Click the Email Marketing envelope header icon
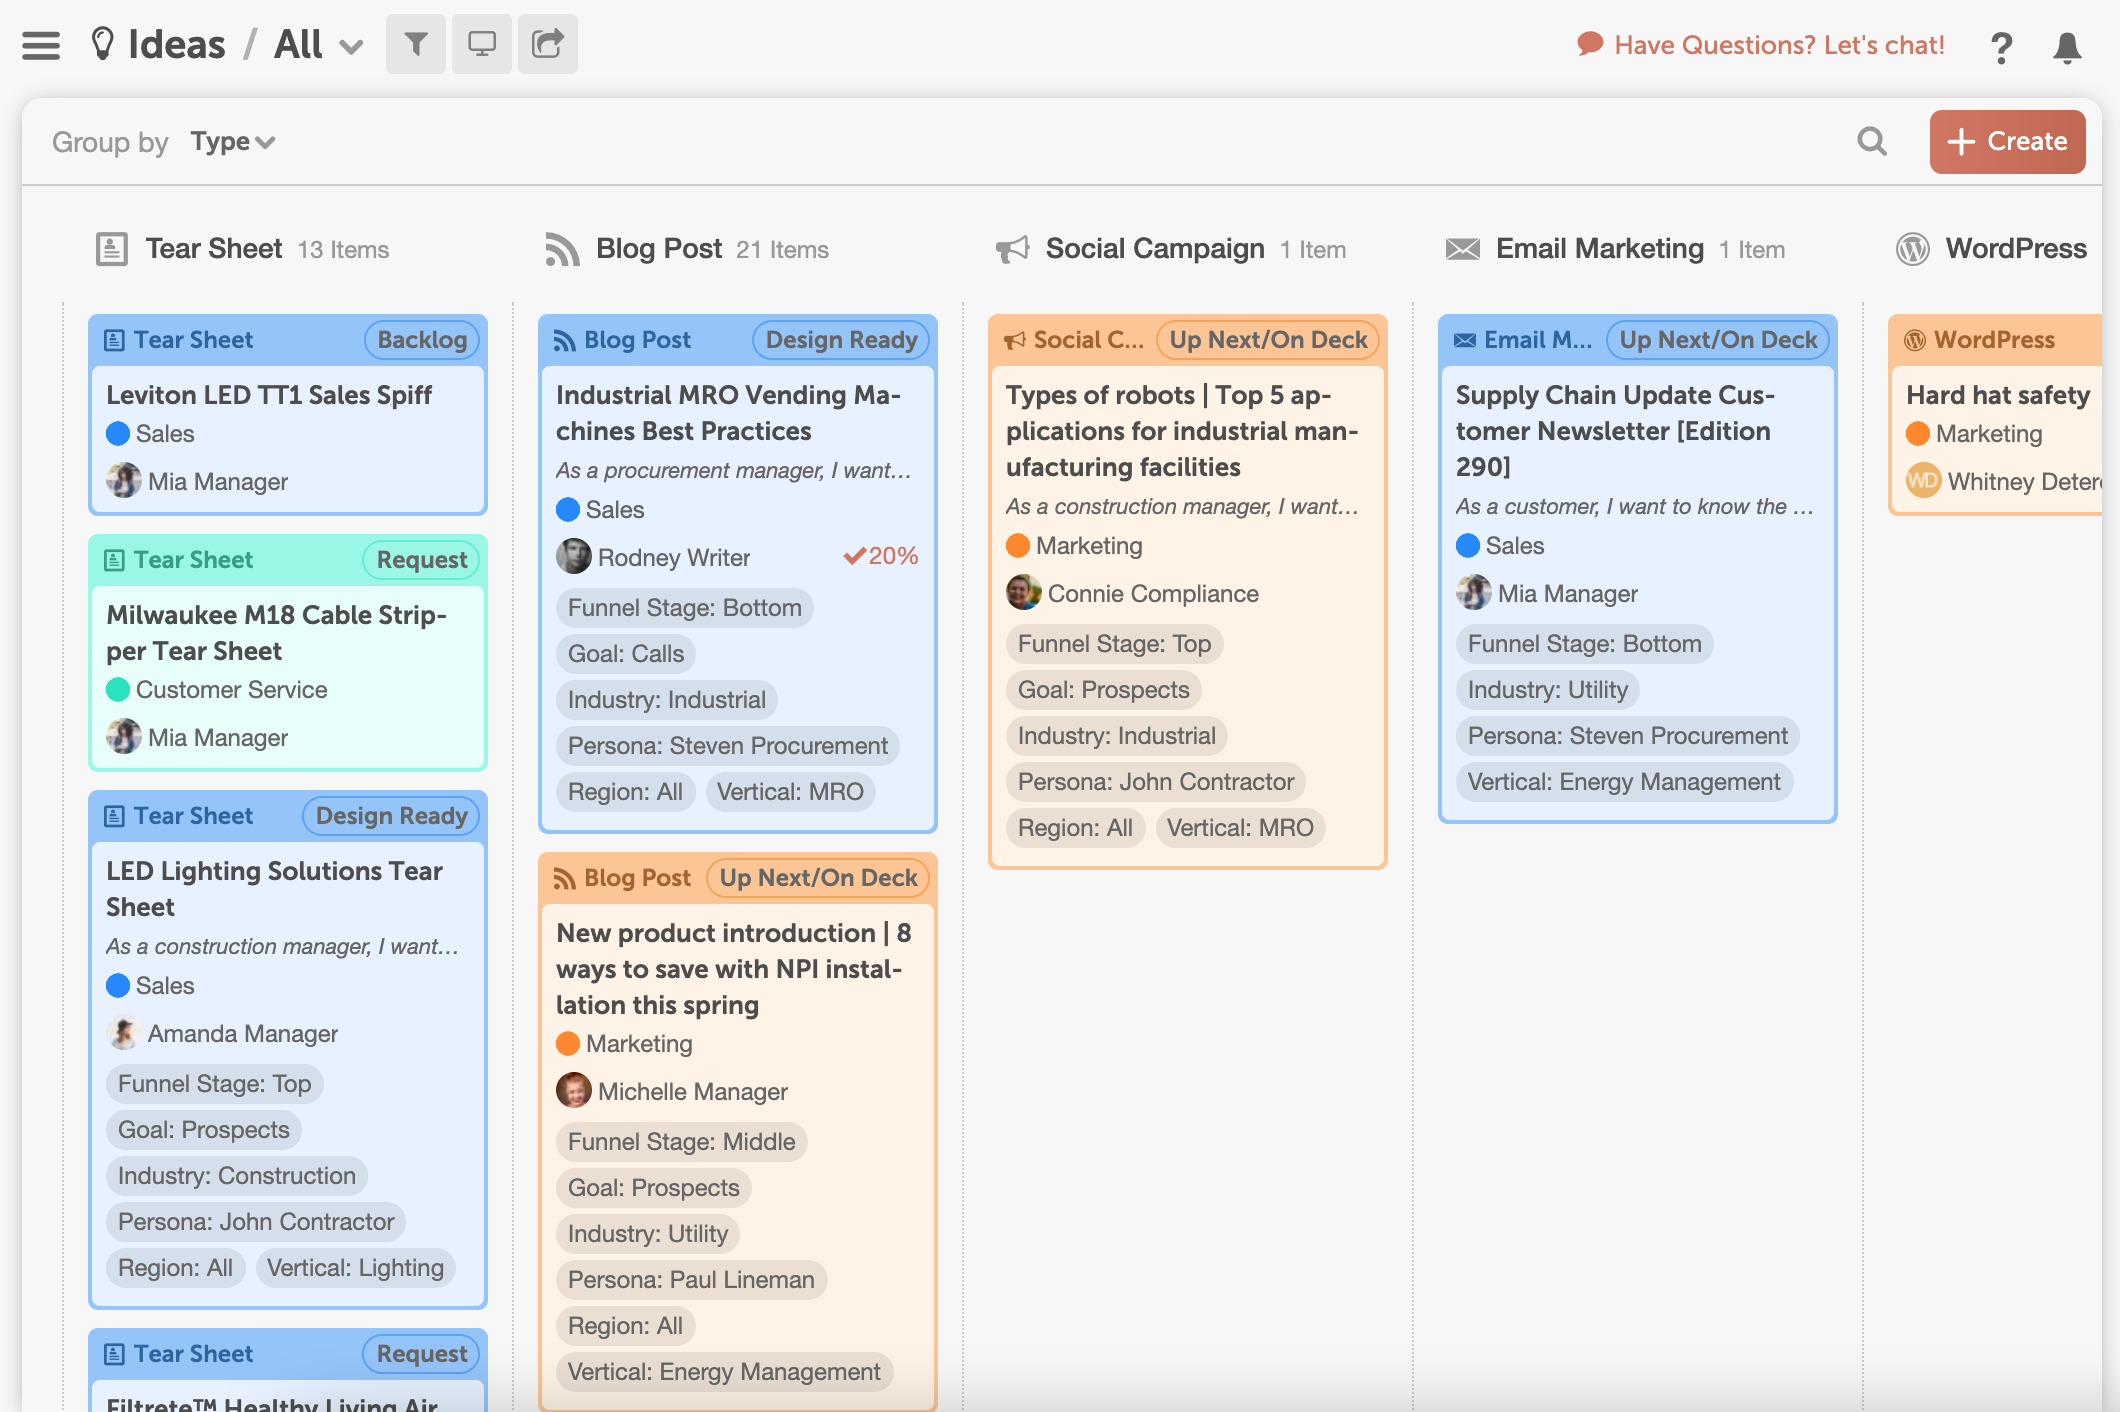The width and height of the screenshot is (2120, 1412). [x=1463, y=249]
